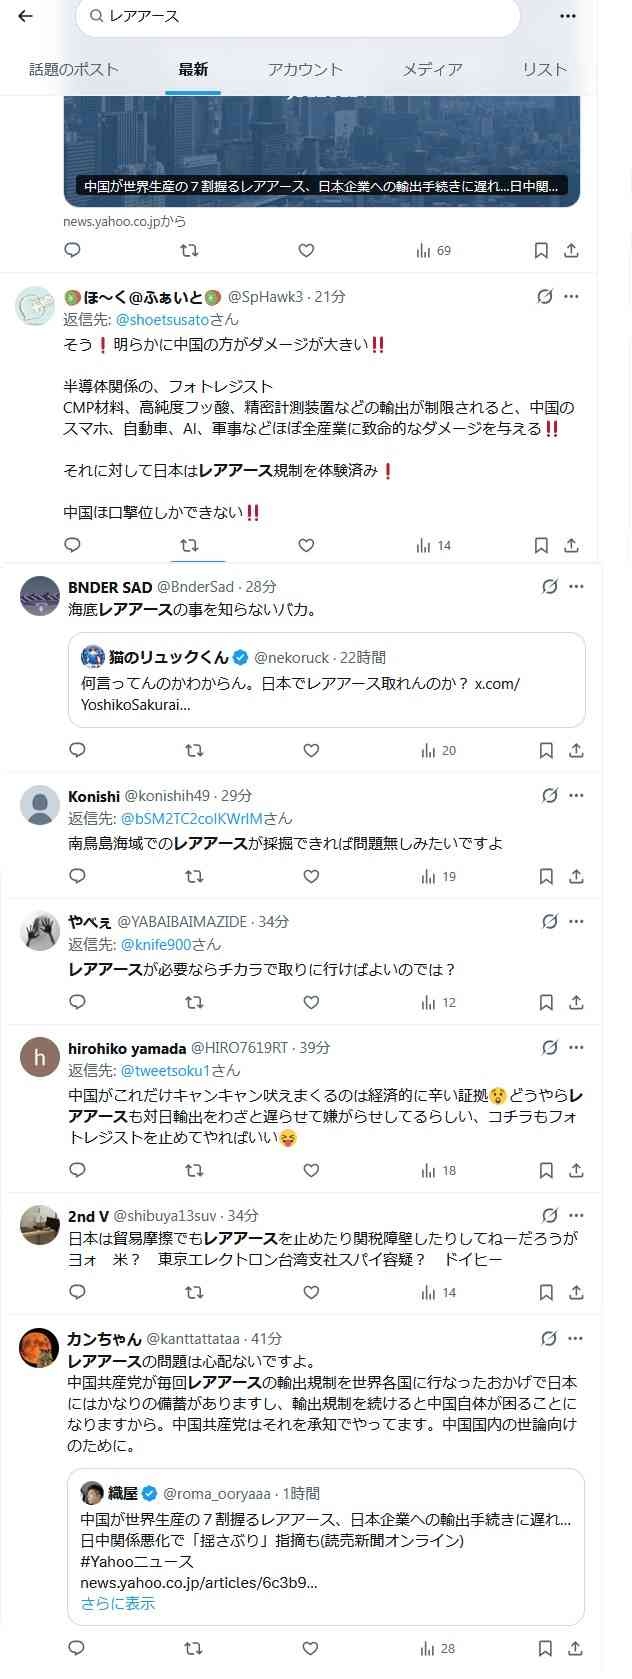Switch to the メディア tab

point(433,70)
